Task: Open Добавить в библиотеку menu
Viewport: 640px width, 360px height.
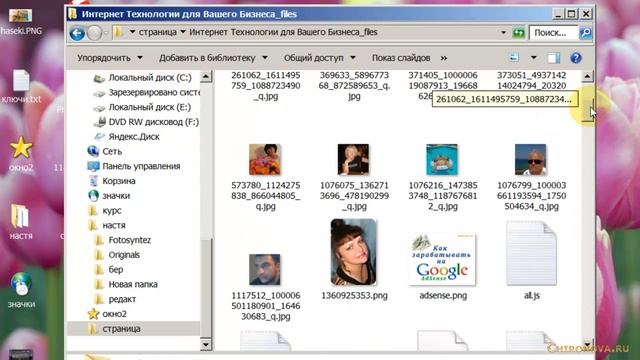Action: (x=213, y=58)
